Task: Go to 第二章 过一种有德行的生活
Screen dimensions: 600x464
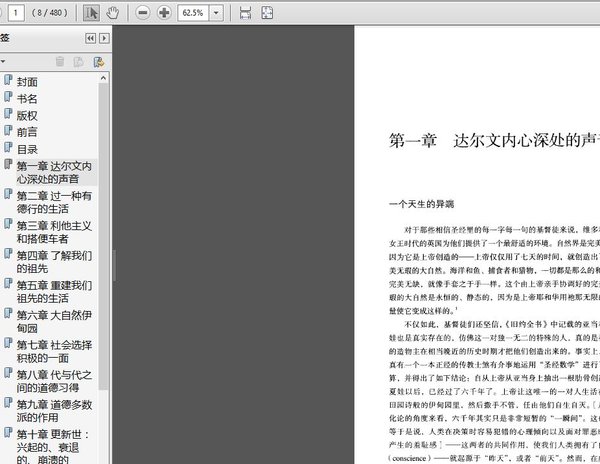Action: point(54,202)
